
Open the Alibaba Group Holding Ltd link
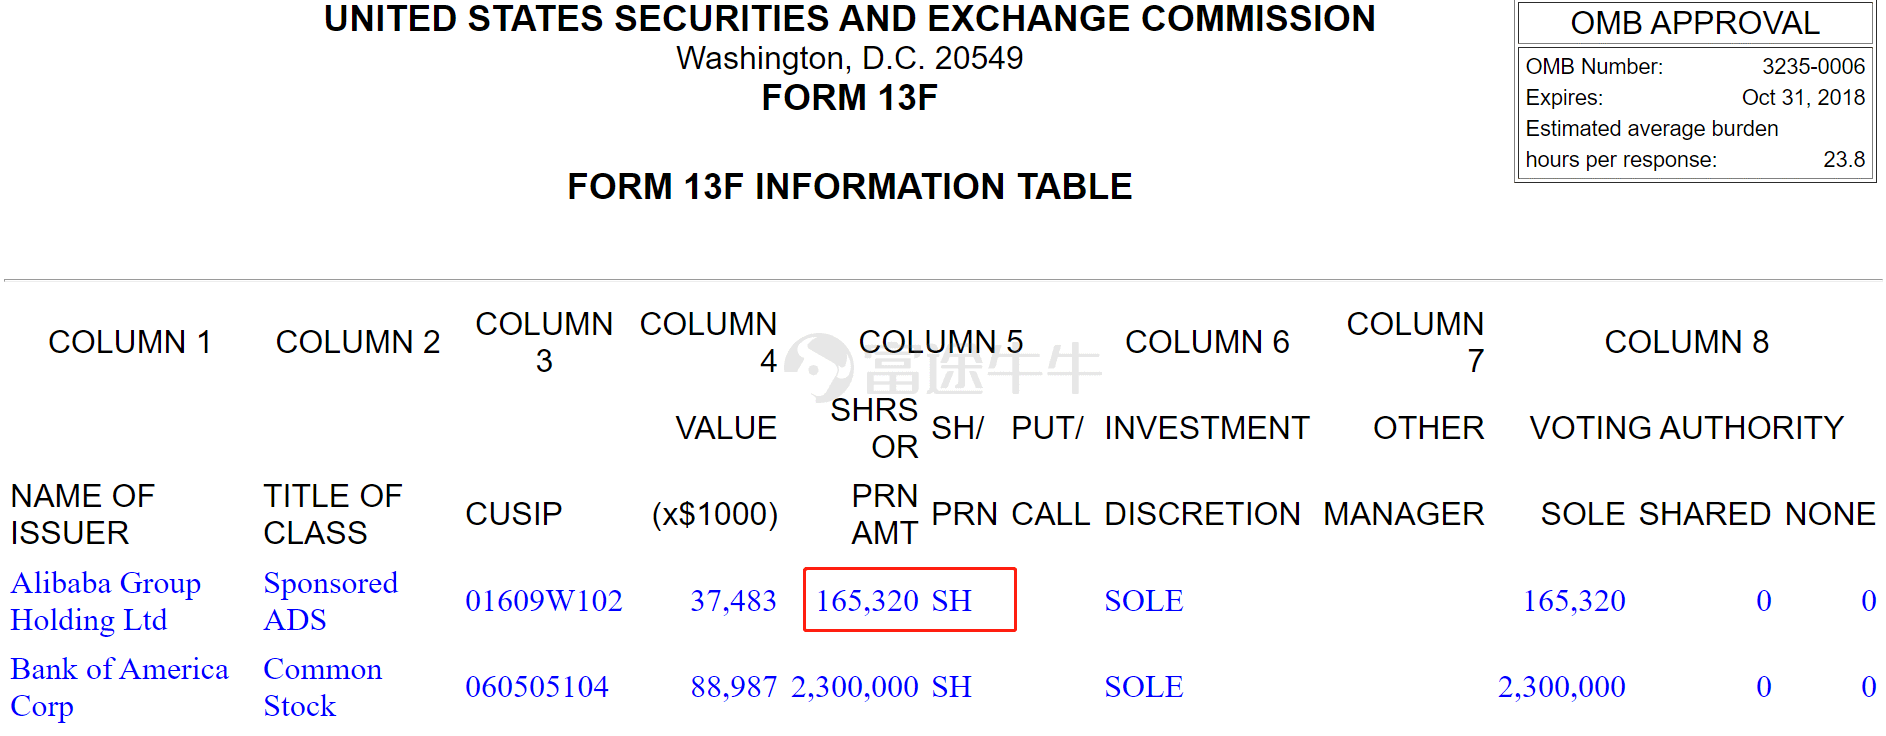pos(105,601)
